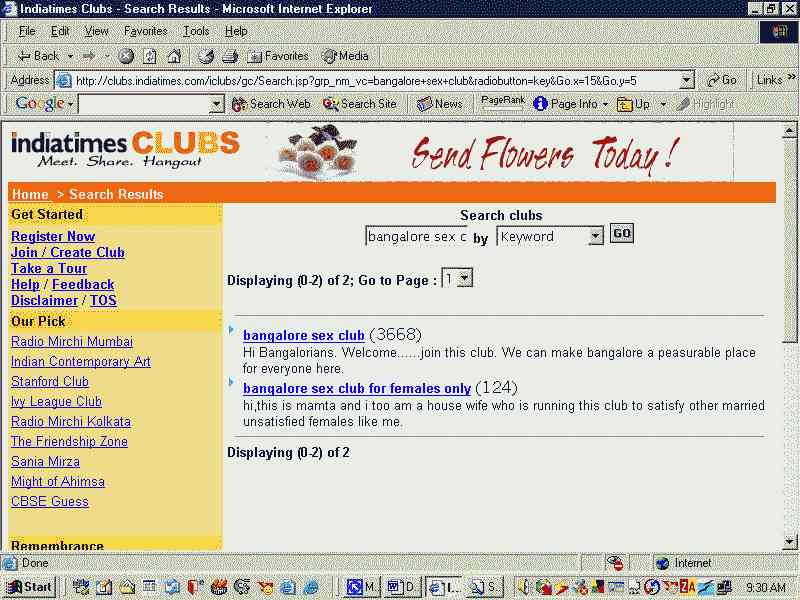Click the Register Now link

(x=53, y=236)
